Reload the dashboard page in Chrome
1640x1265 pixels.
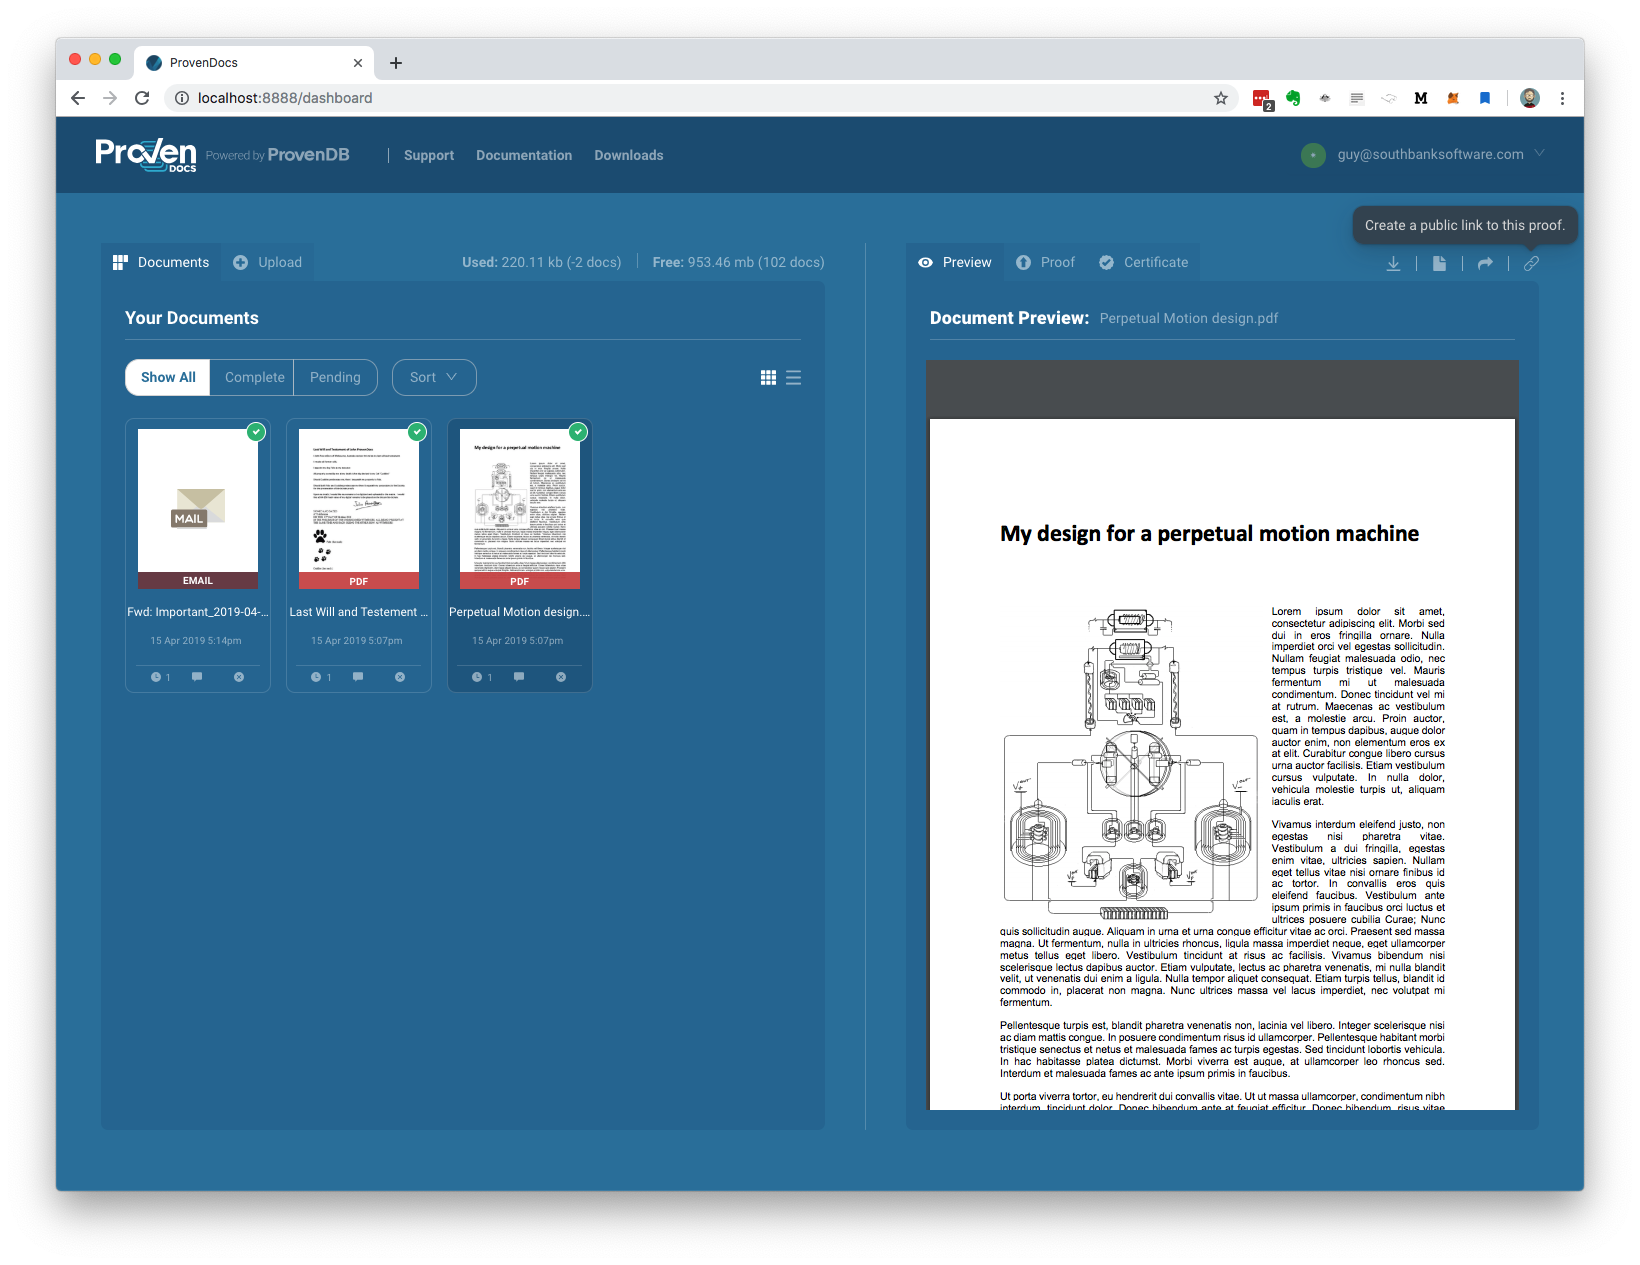(x=142, y=98)
